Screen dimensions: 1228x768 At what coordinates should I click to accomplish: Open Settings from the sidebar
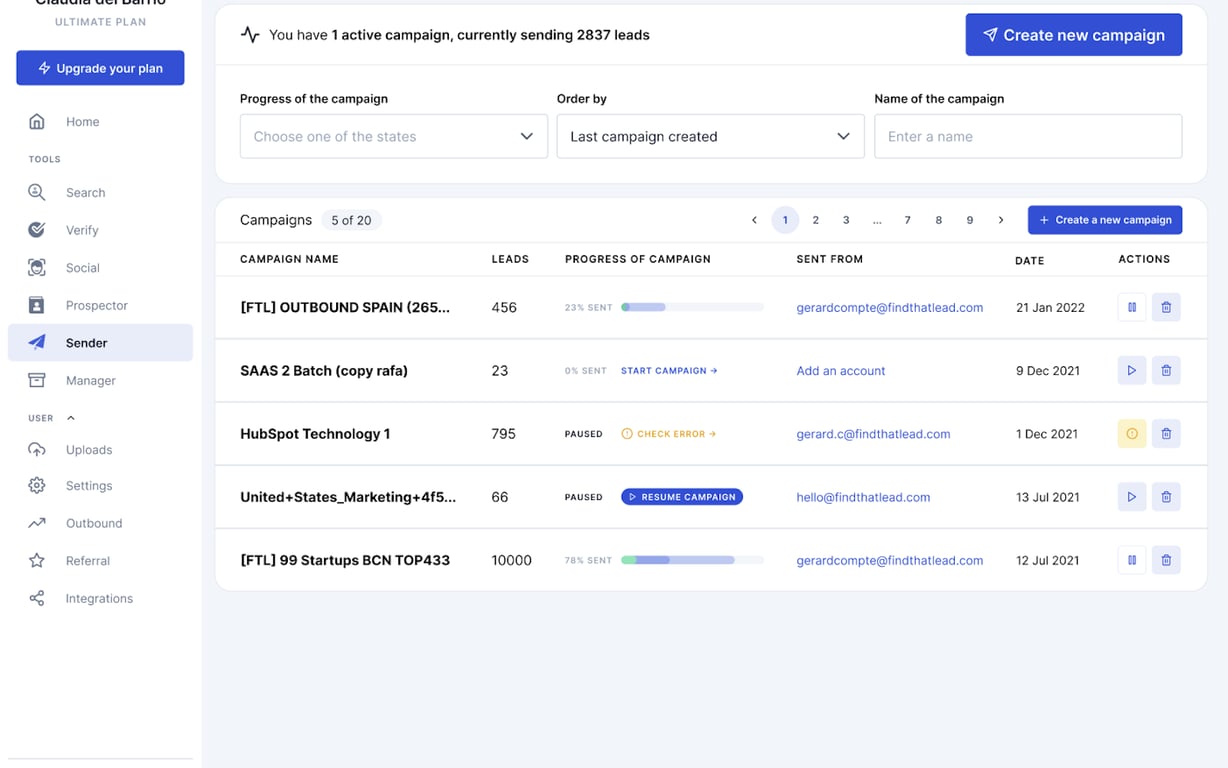click(x=88, y=485)
